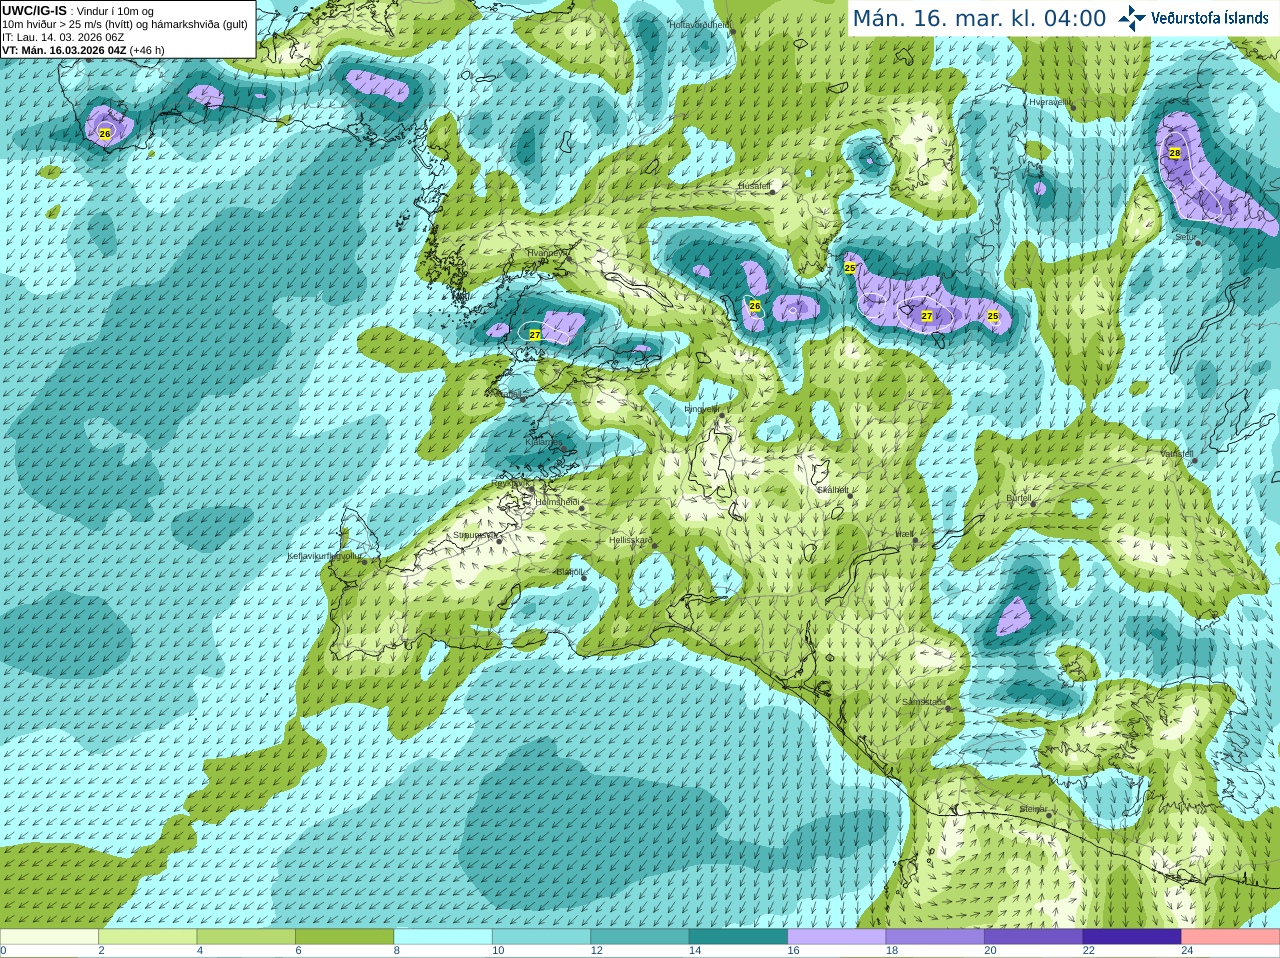Click the Hvanneyri station label

click(x=546, y=253)
